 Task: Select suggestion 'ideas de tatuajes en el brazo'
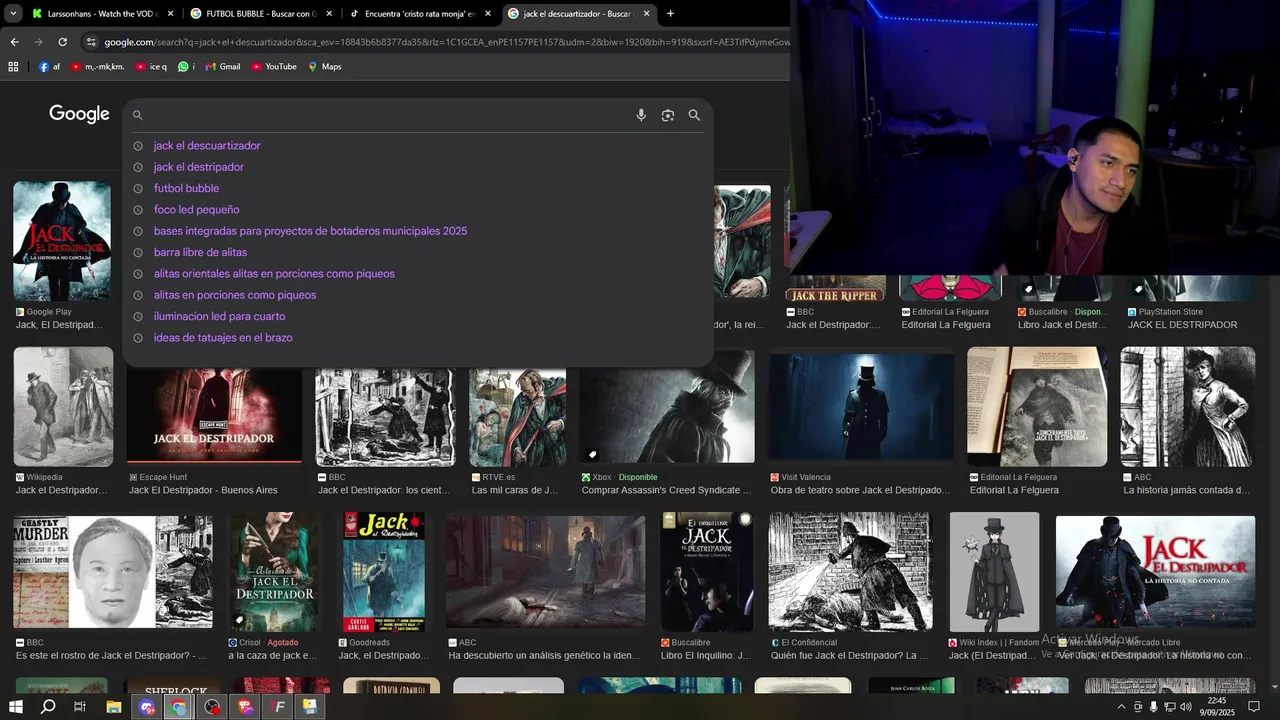coord(223,338)
